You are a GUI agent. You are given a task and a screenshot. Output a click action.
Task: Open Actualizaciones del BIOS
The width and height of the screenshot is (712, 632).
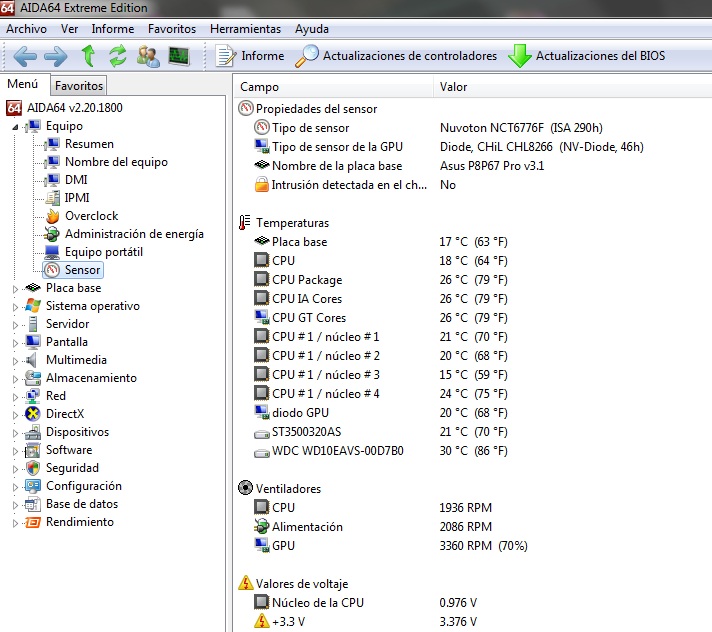587,56
